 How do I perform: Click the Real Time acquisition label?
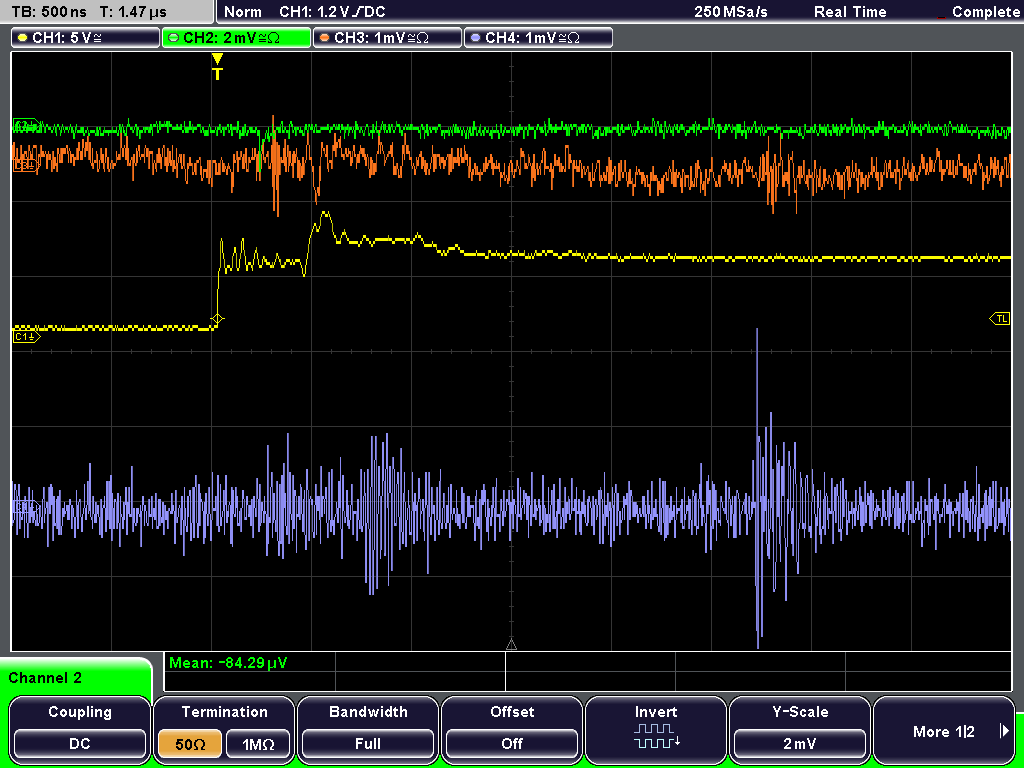[x=850, y=12]
